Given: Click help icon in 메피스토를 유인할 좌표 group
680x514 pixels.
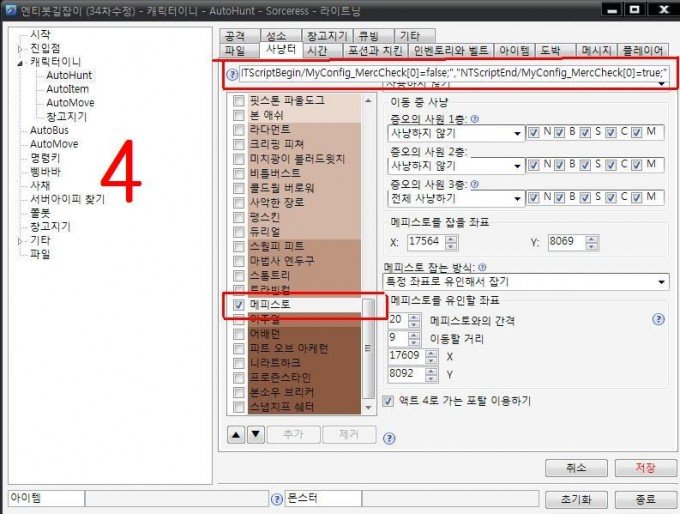Looking at the screenshot, I should click(658, 320).
